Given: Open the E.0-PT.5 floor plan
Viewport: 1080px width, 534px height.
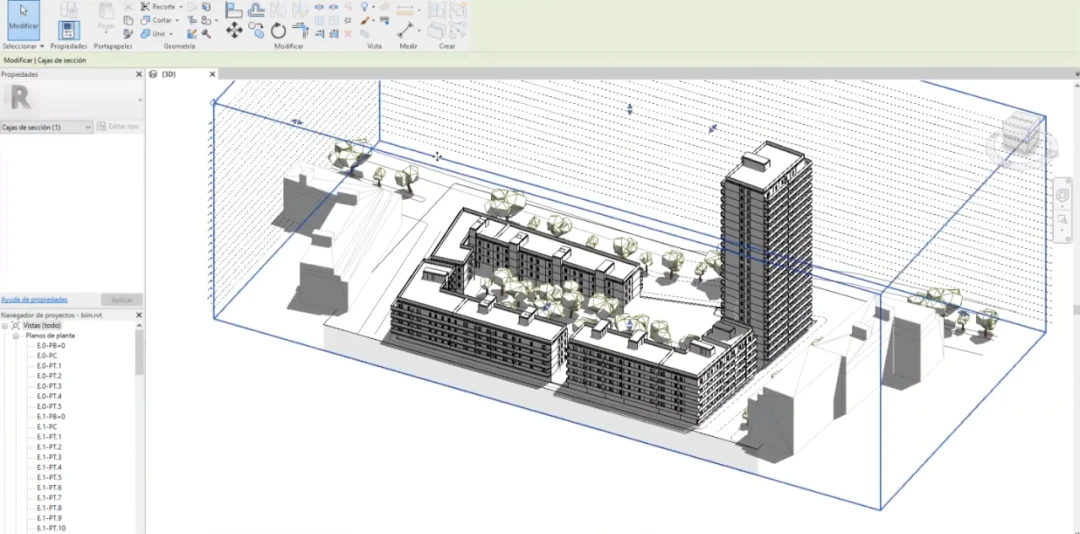Looking at the screenshot, I should (x=49, y=407).
